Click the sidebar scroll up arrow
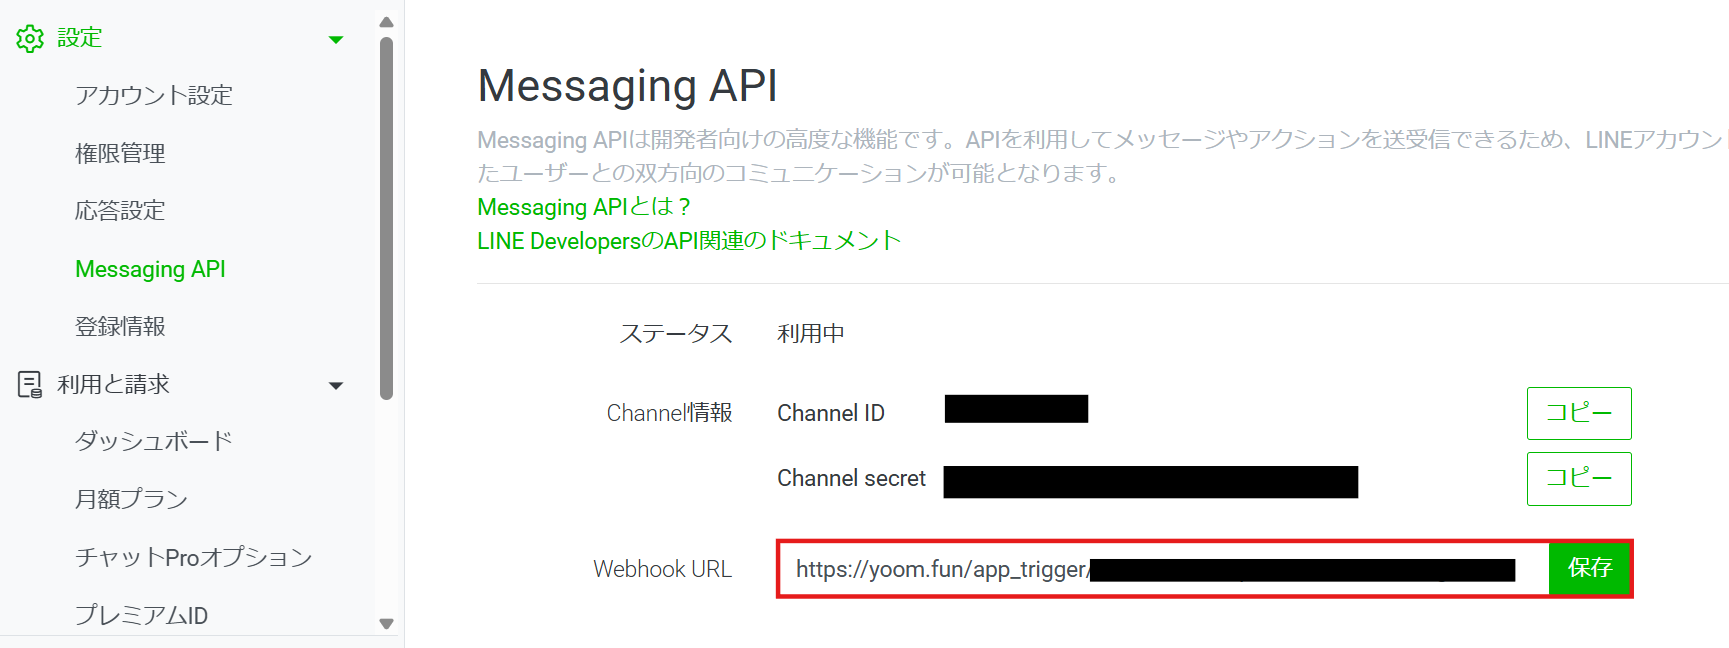This screenshot has width=1729, height=648. 387,22
